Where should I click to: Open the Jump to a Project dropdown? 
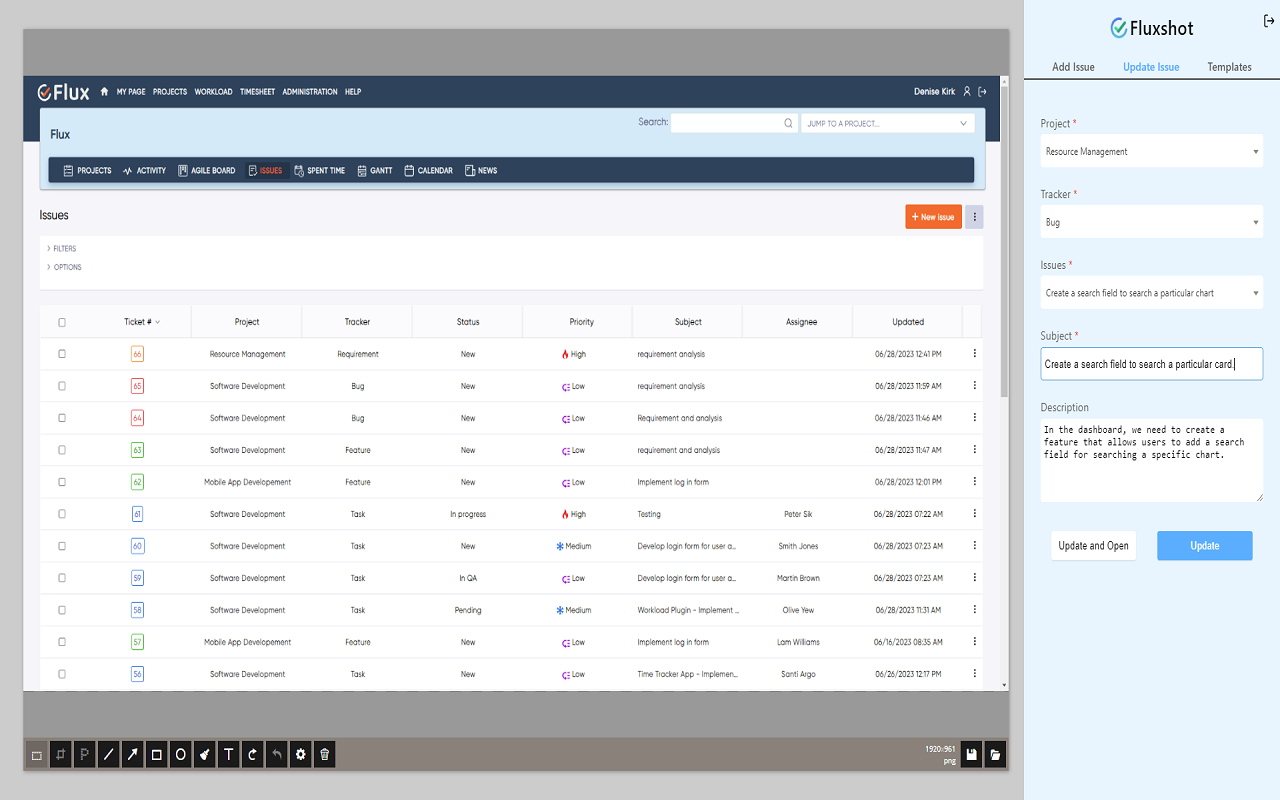[888, 124]
